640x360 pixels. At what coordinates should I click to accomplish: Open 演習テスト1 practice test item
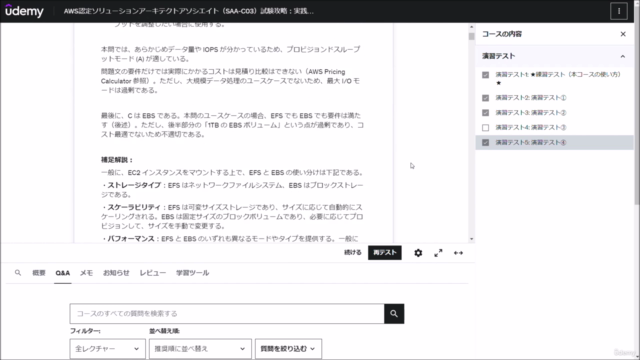pyautogui.click(x=558, y=78)
